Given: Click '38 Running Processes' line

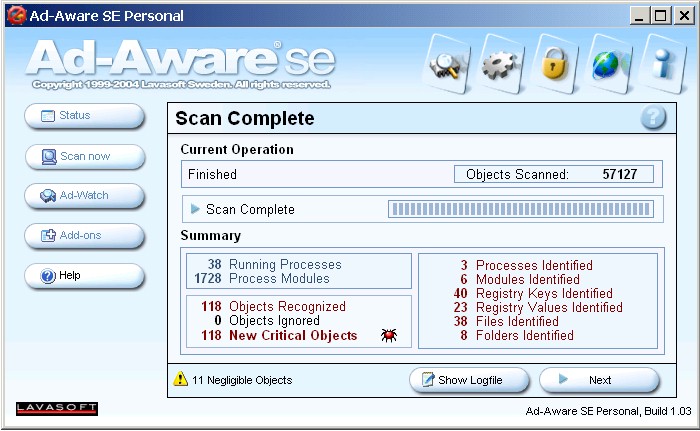Looking at the screenshot, I should (275, 264).
